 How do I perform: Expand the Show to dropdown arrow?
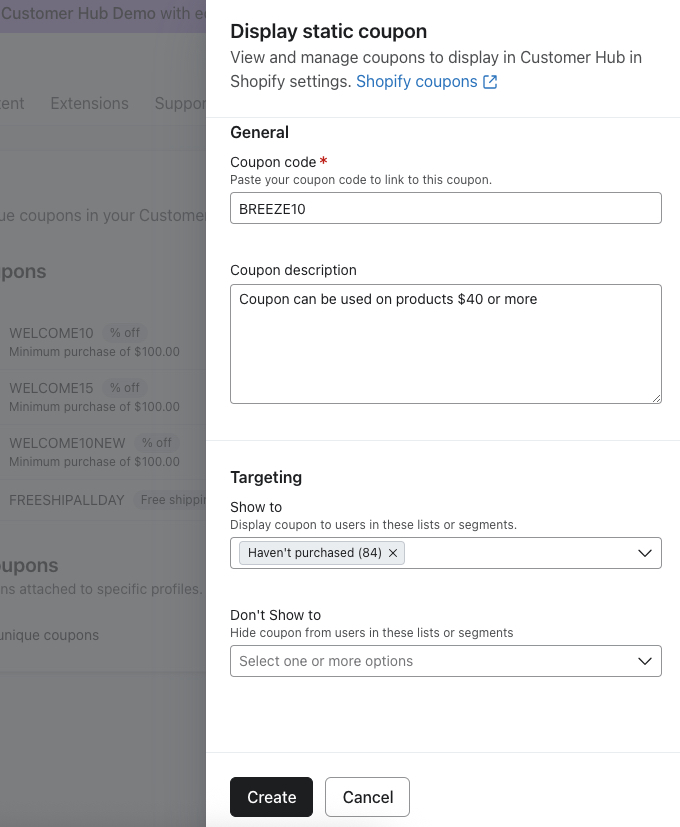645,553
